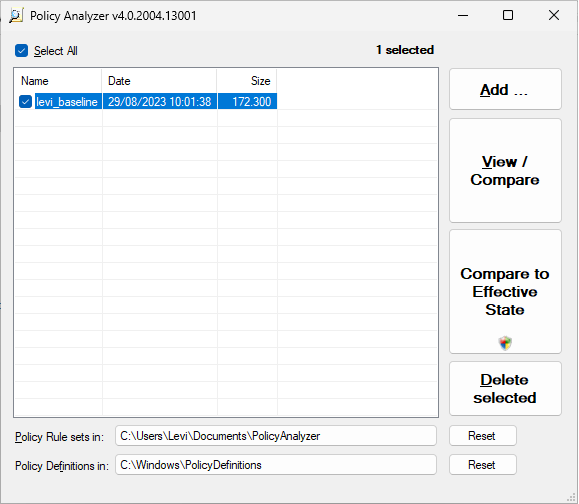Click the resize grip at window corner
This screenshot has width=579, height=504.
click(x=572, y=498)
